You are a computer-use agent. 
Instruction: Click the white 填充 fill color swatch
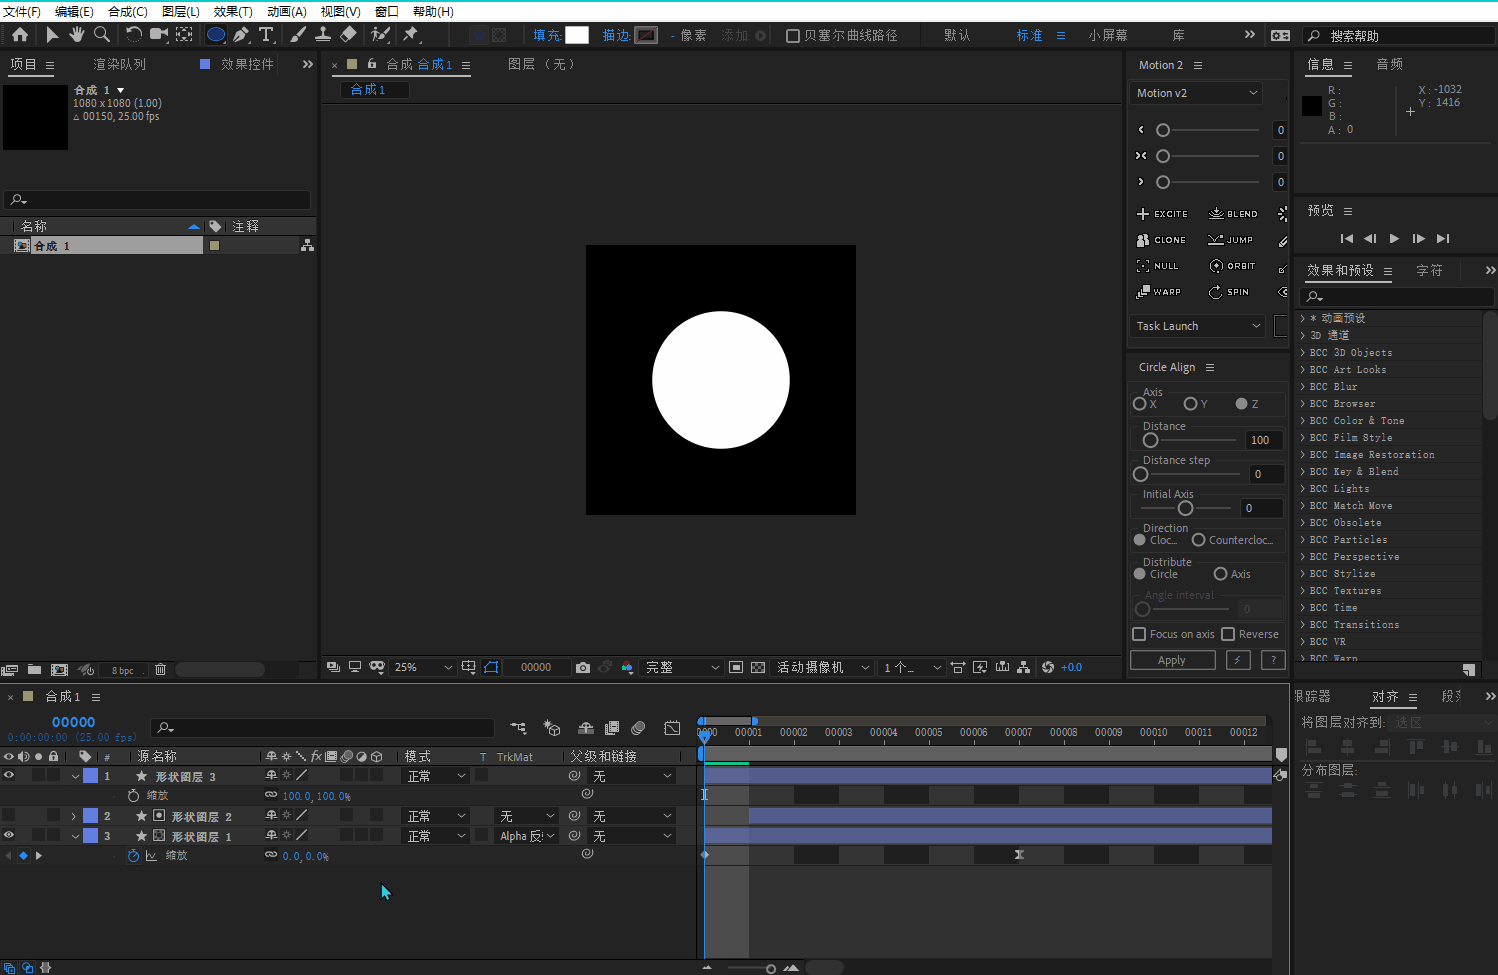click(577, 35)
